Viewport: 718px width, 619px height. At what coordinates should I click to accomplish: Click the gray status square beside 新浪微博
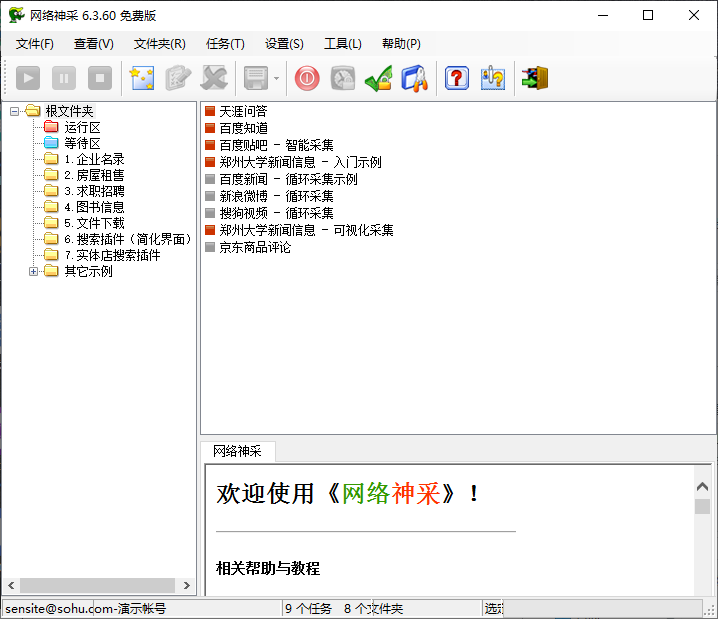point(210,196)
